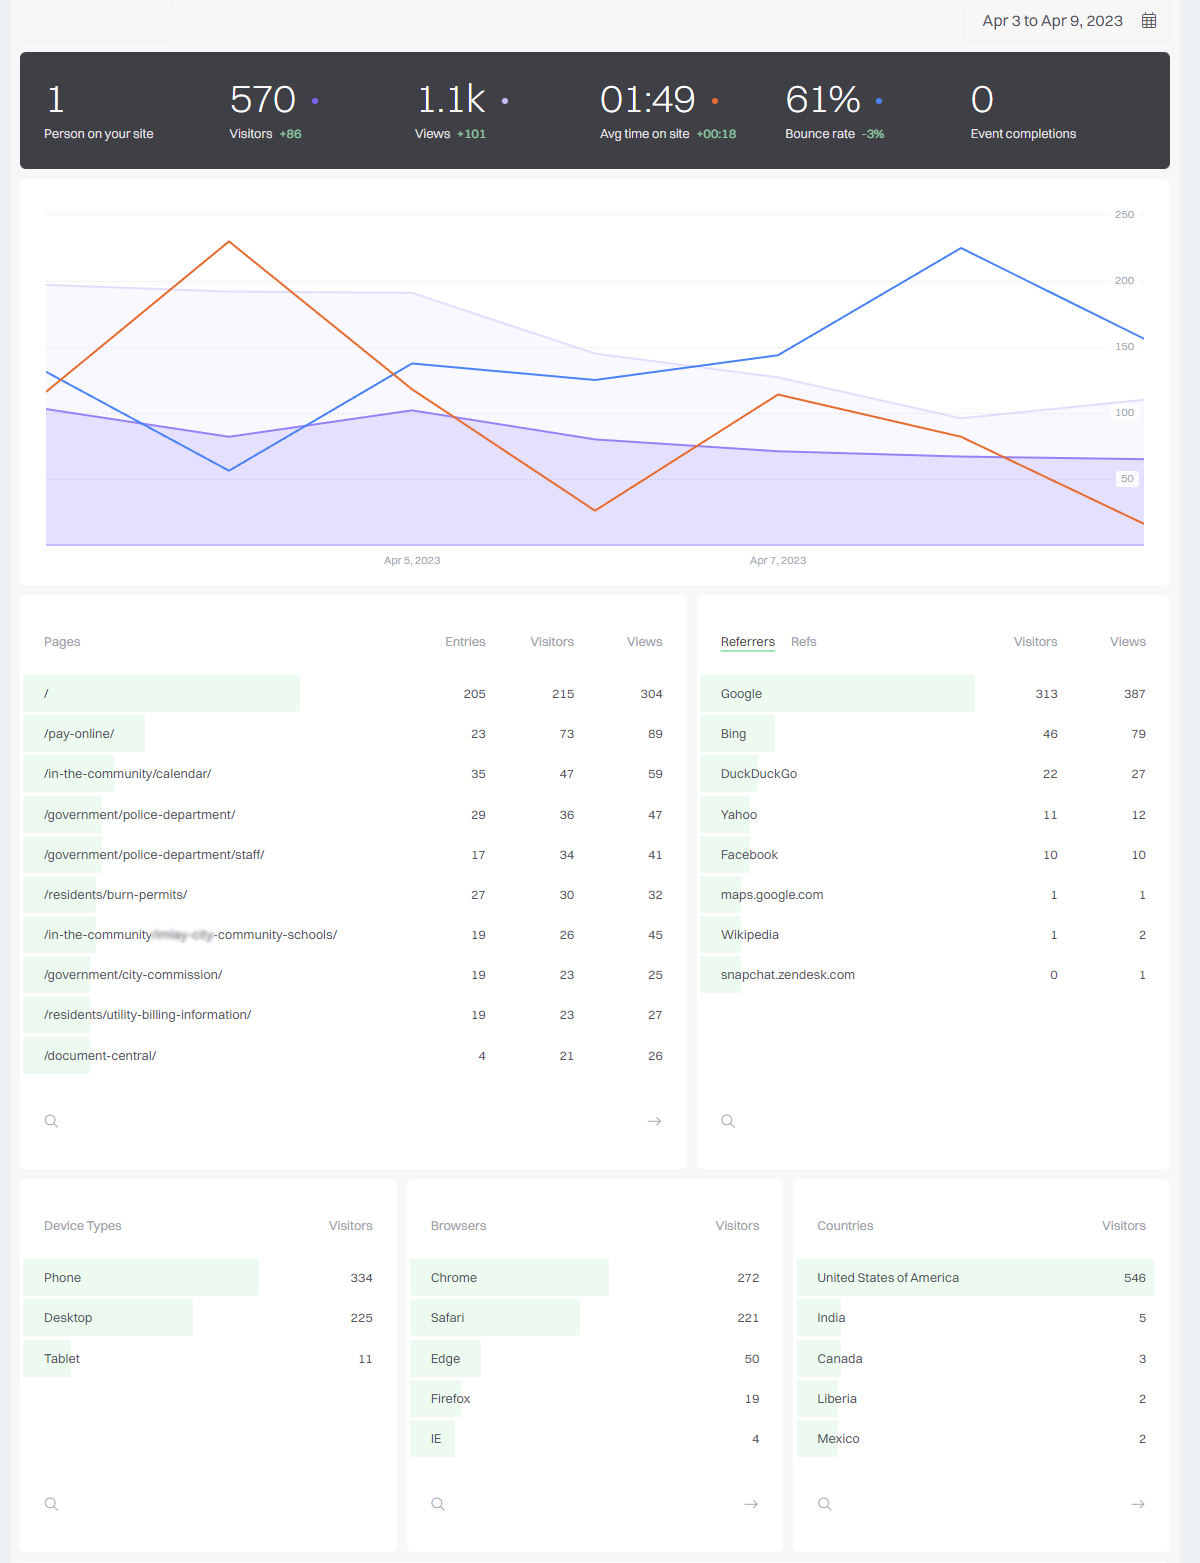Open the /pay-online/ page row
Image resolution: width=1200 pixels, height=1563 pixels.
[79, 734]
